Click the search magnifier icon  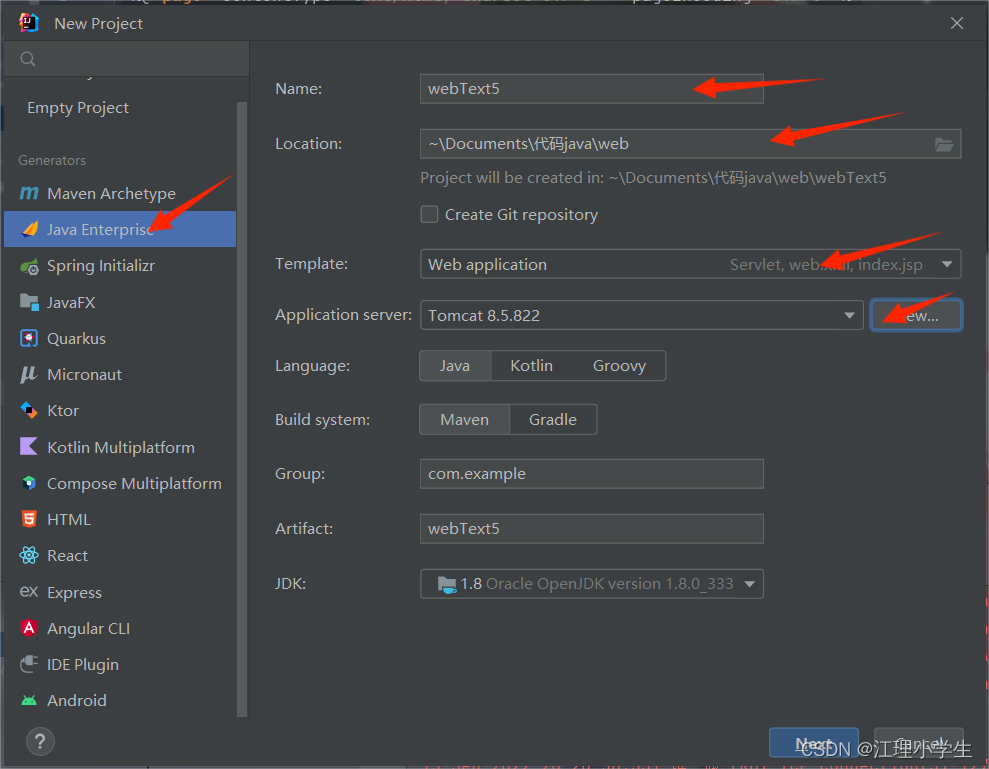click(x=28, y=59)
